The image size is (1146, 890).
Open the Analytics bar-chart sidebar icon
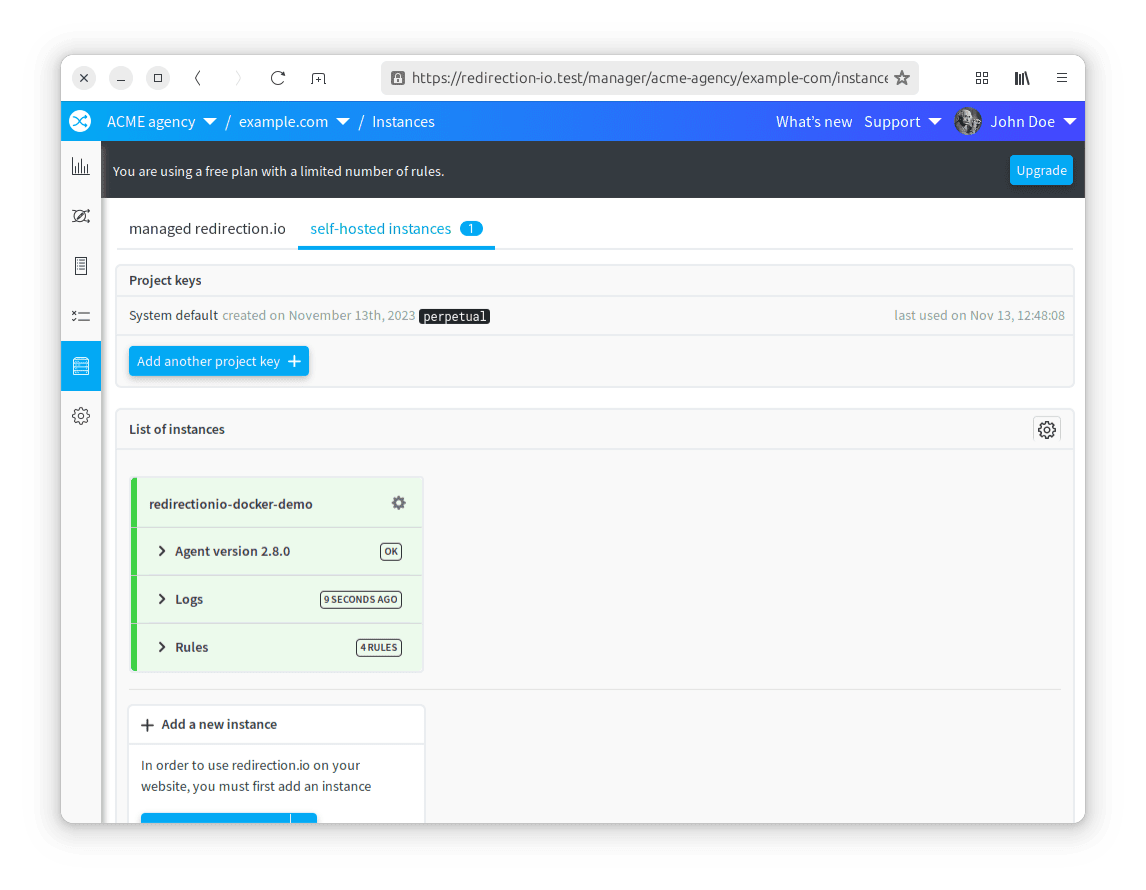tap(81, 166)
